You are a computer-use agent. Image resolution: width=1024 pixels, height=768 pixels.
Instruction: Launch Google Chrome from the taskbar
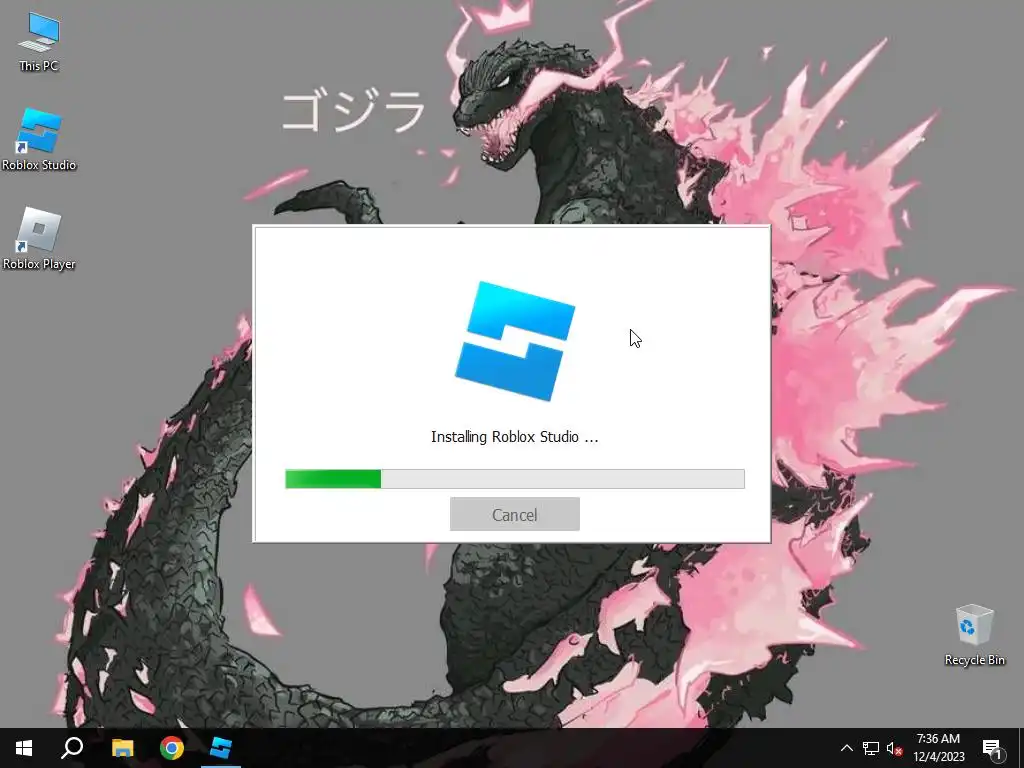pyautogui.click(x=172, y=748)
